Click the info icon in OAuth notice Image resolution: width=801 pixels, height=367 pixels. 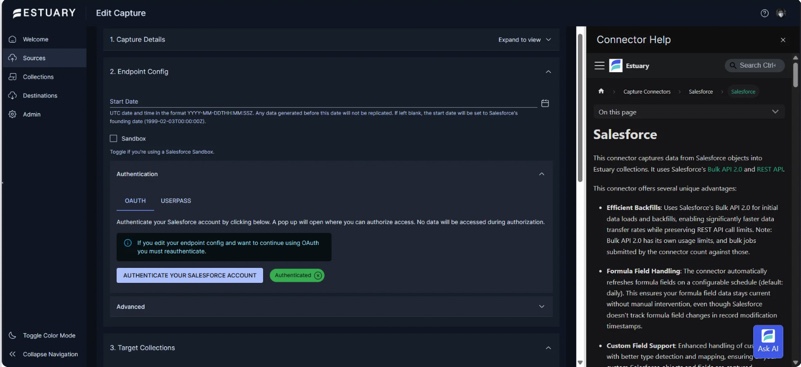coord(128,243)
